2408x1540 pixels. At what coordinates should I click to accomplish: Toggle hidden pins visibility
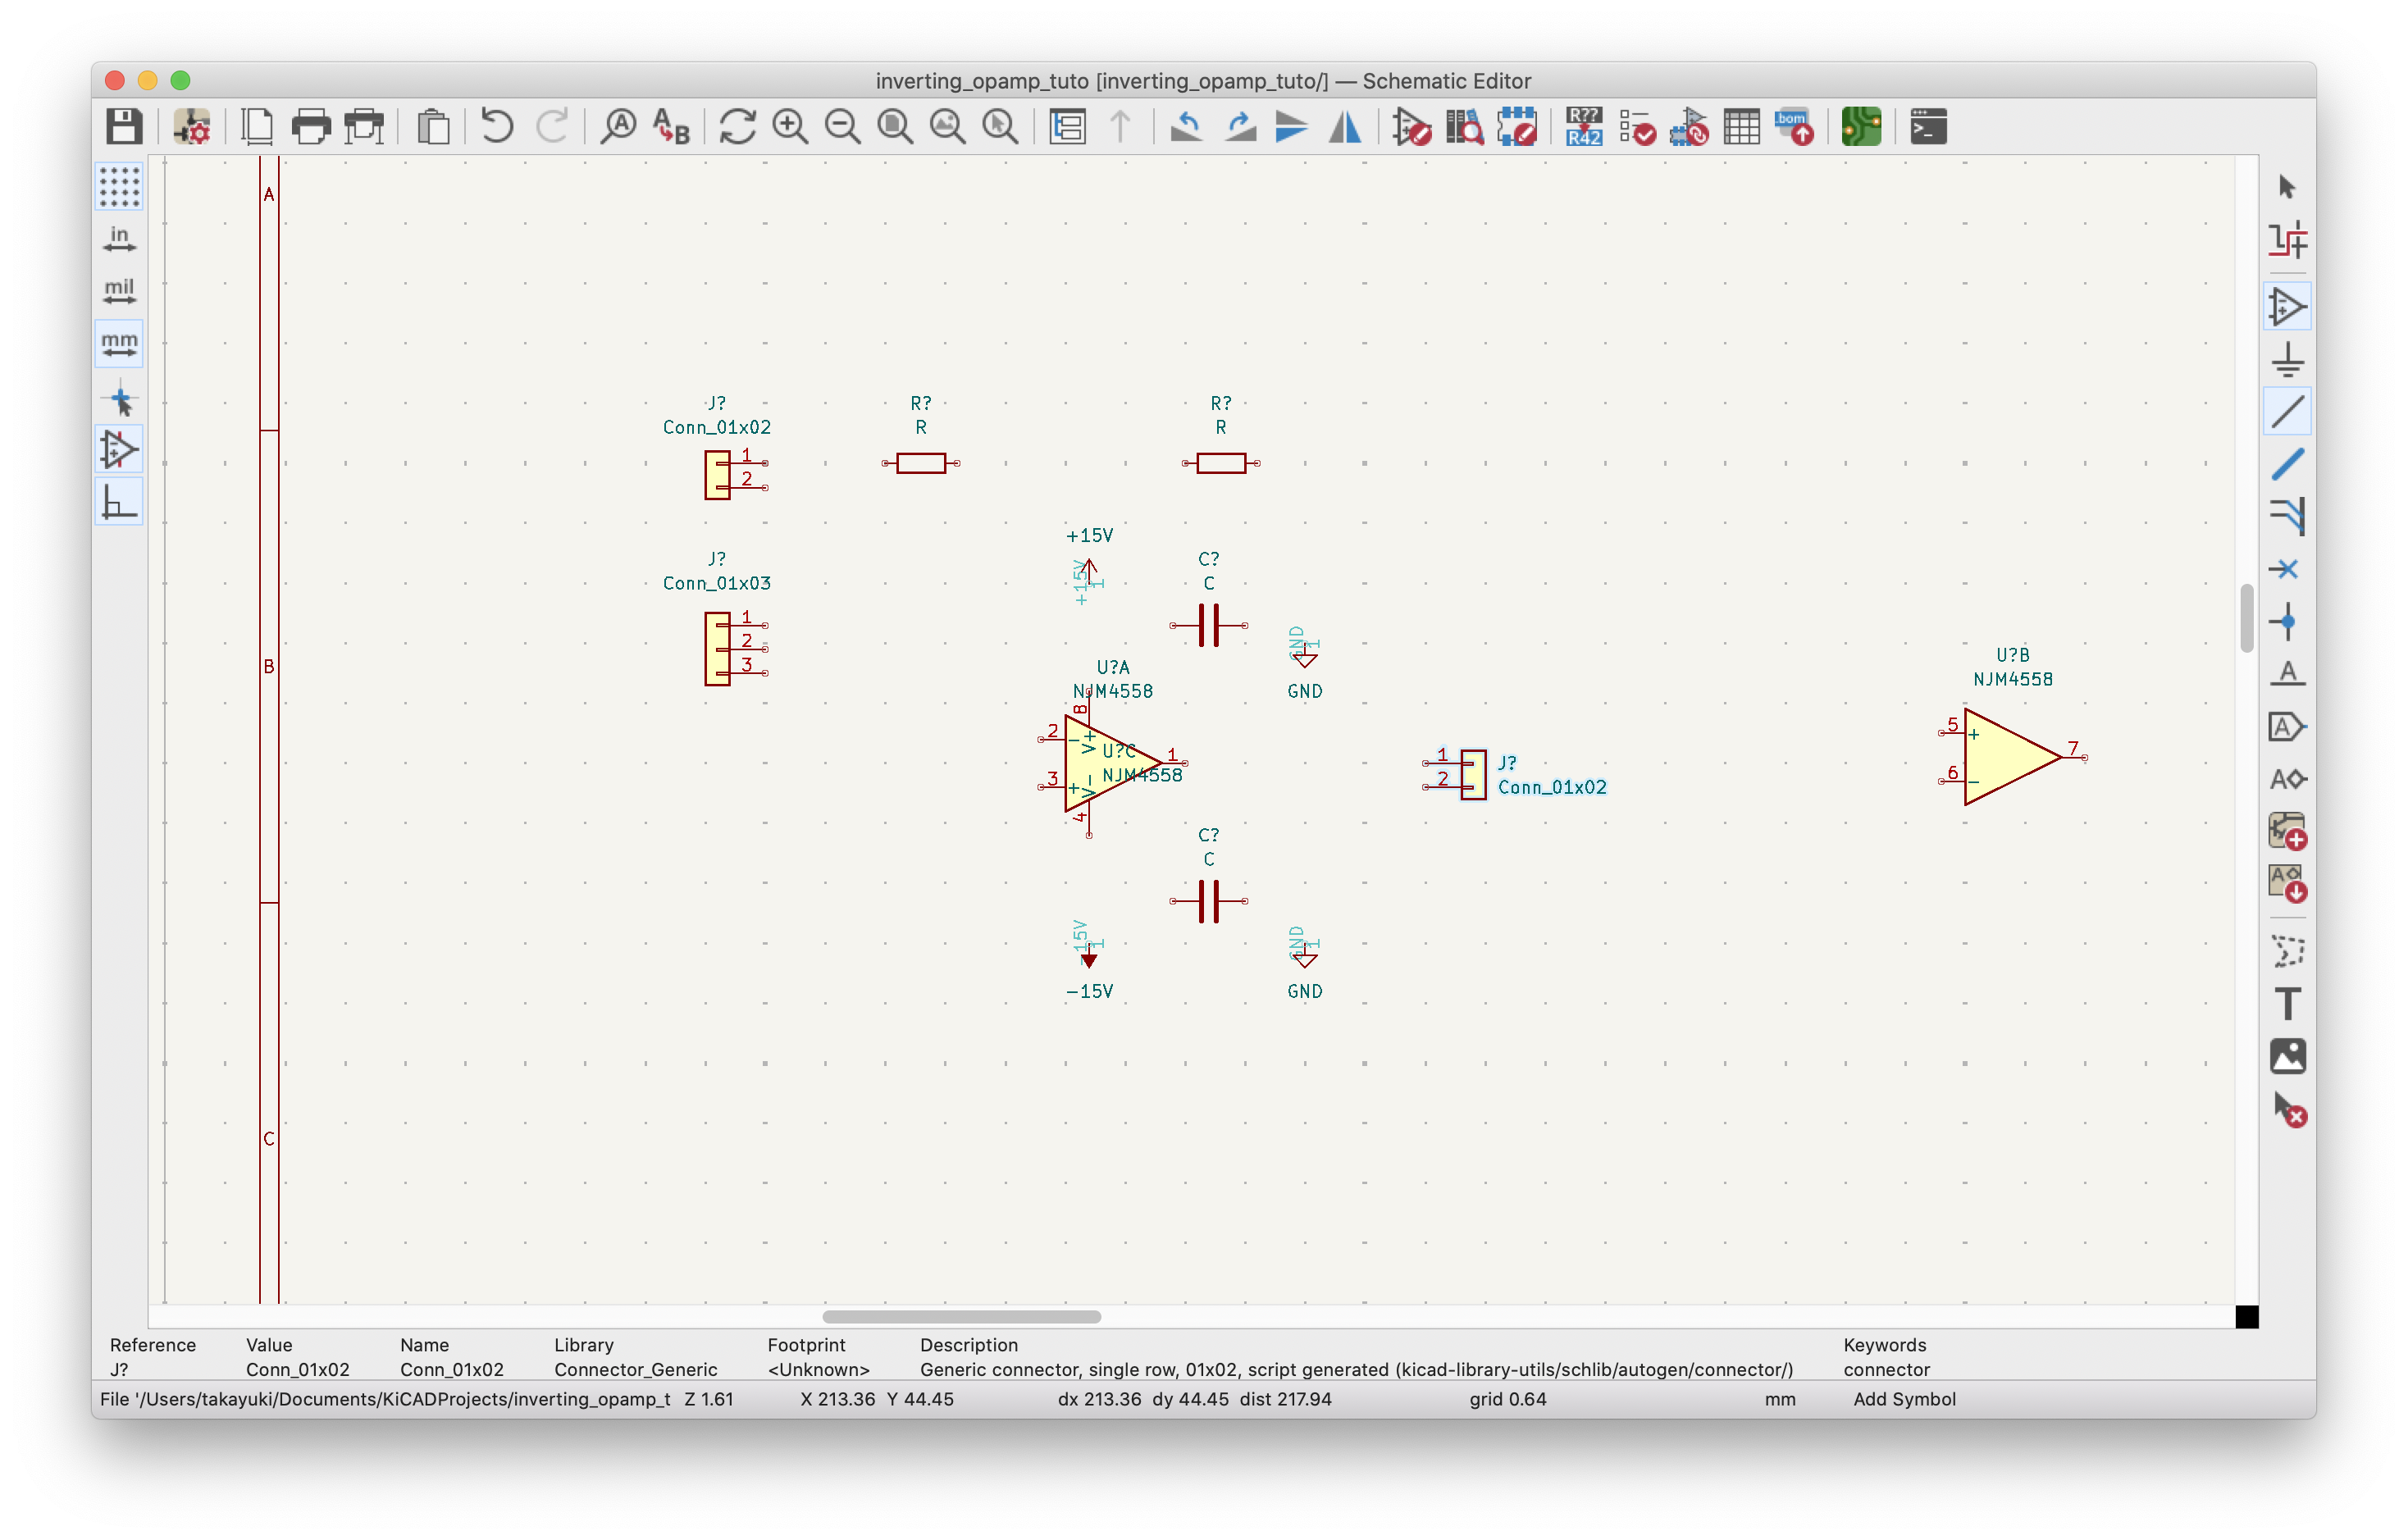click(119, 450)
